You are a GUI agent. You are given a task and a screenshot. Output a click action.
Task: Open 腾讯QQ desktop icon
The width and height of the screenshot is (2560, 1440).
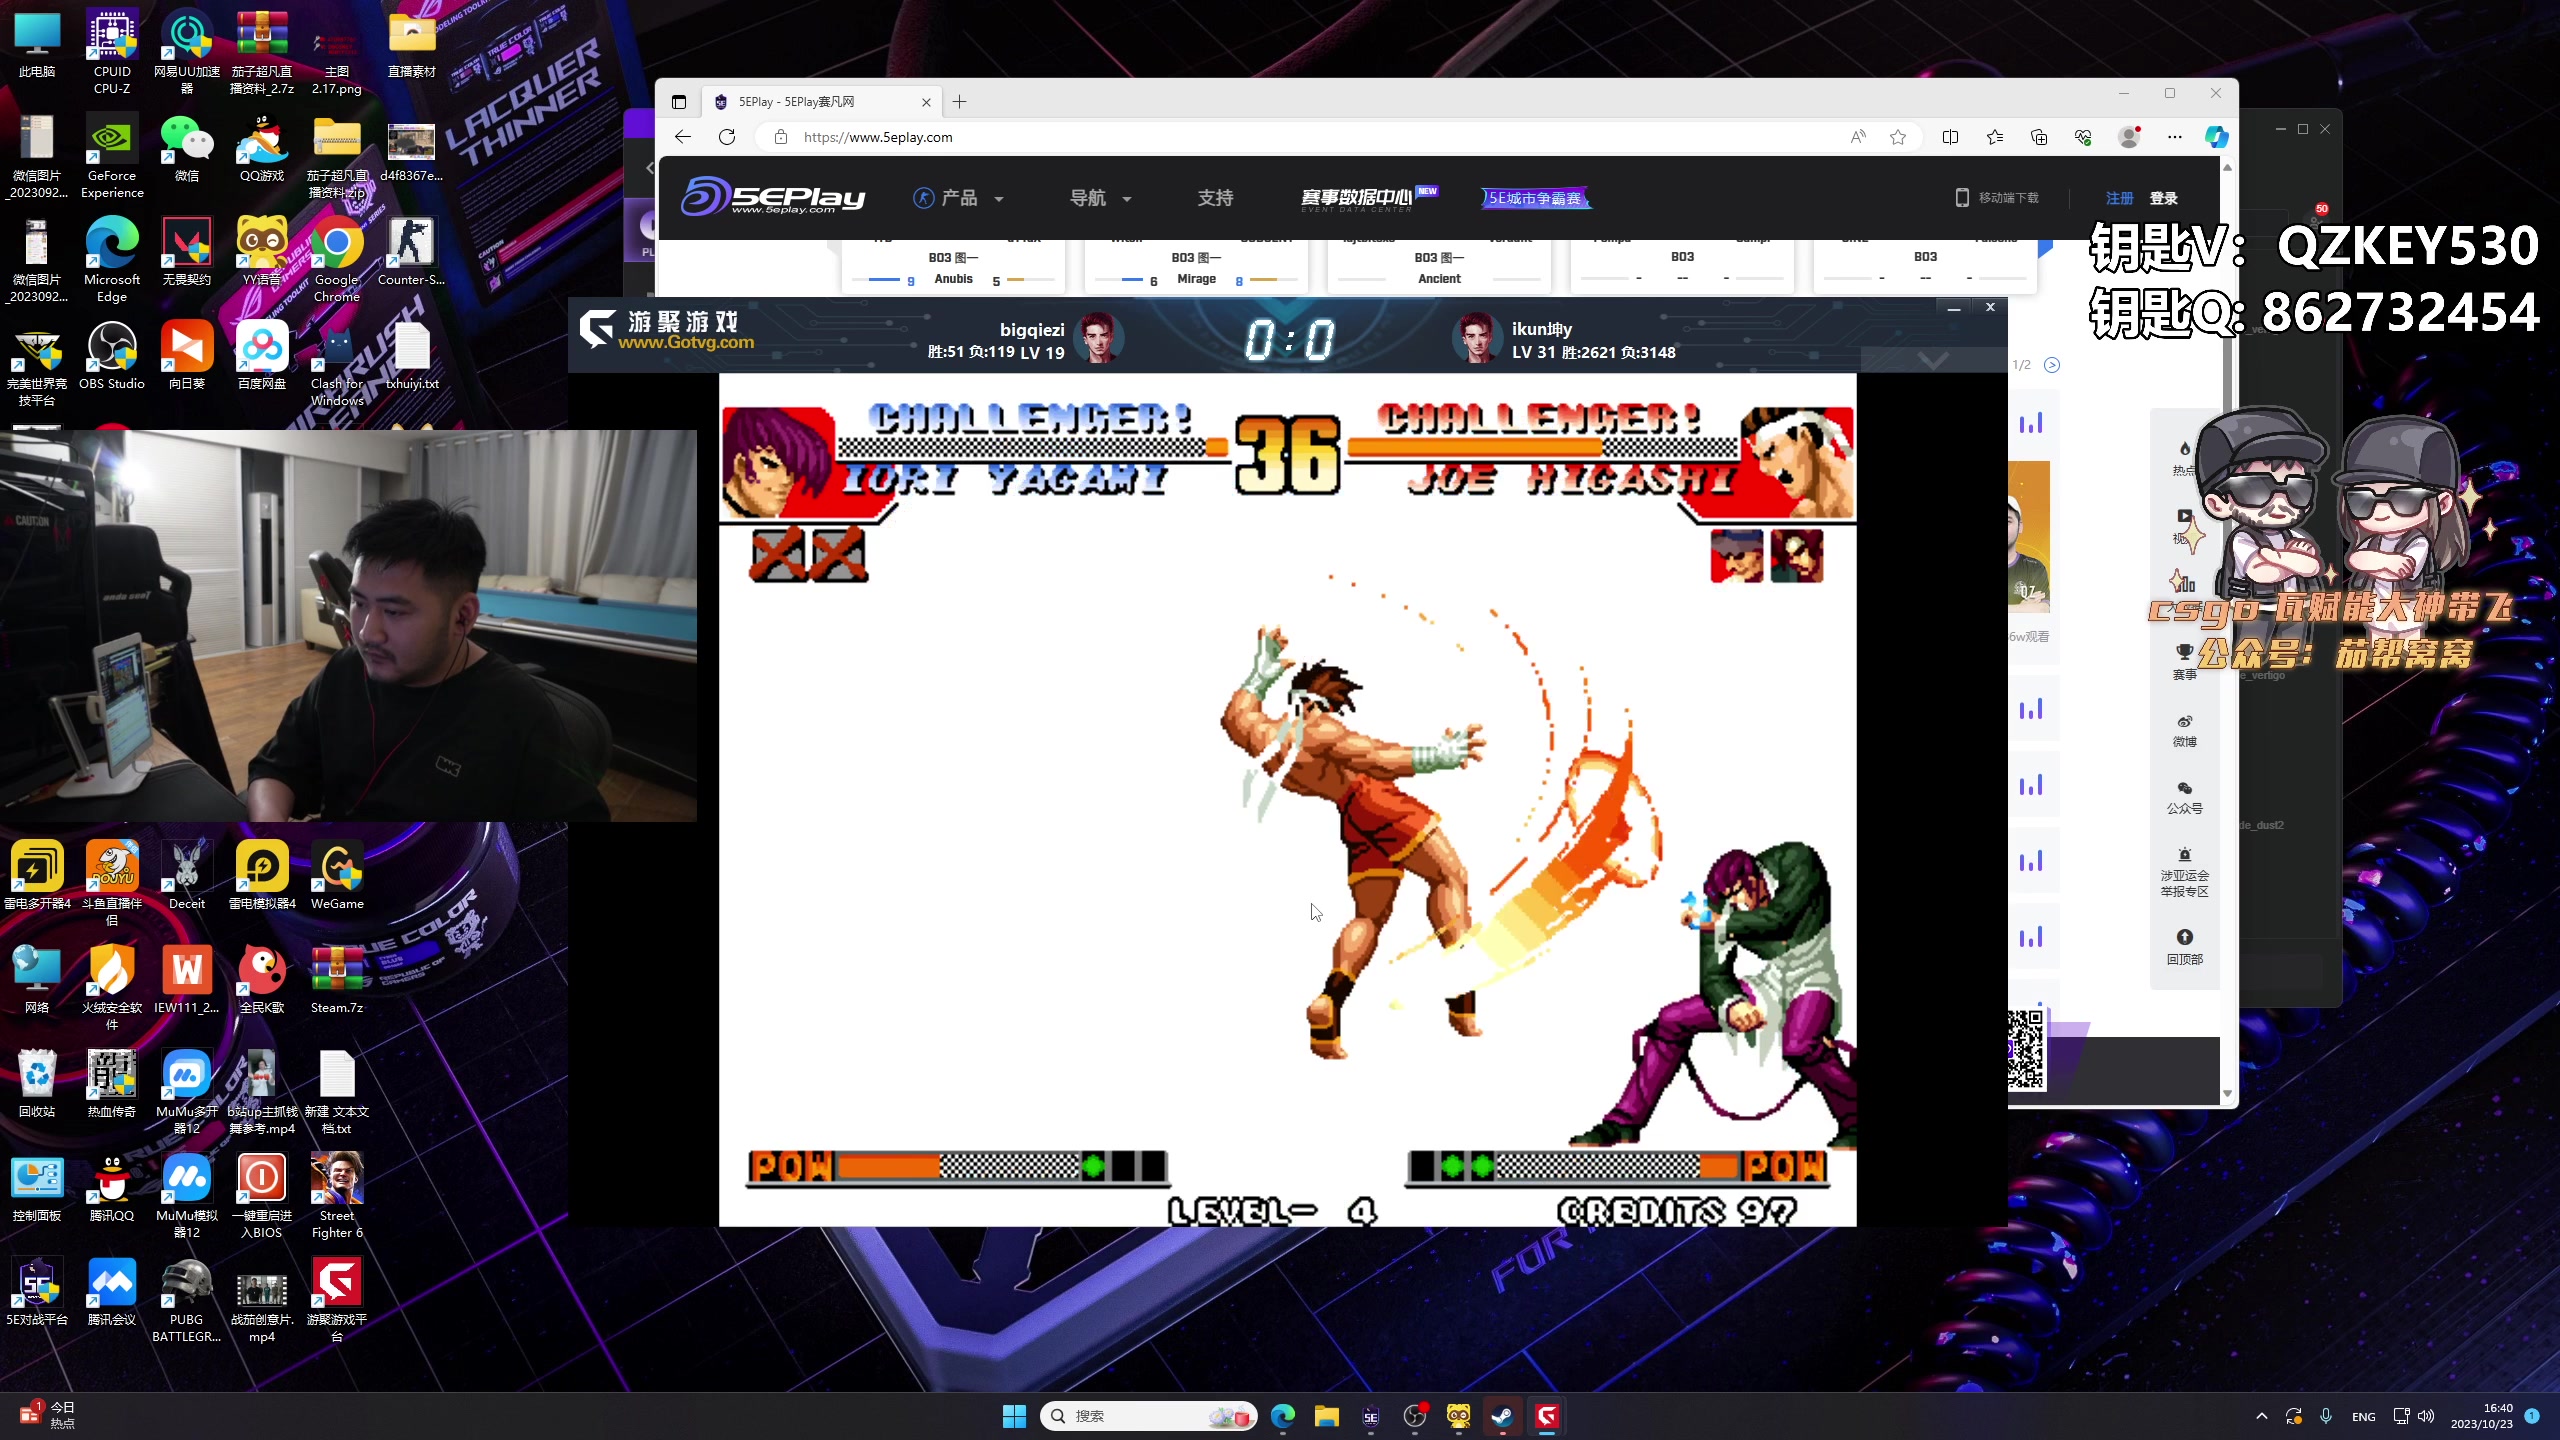112,1187
